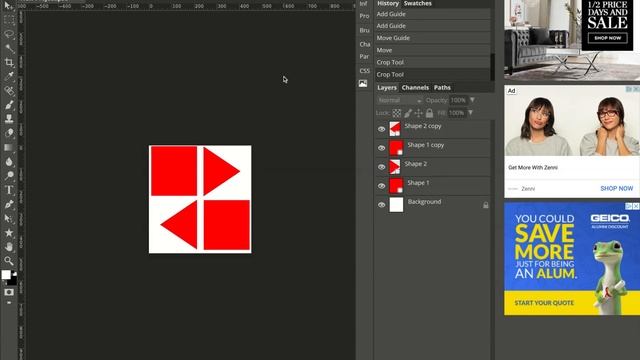
Task: Click the Fill 100% value field
Action: pos(456,113)
